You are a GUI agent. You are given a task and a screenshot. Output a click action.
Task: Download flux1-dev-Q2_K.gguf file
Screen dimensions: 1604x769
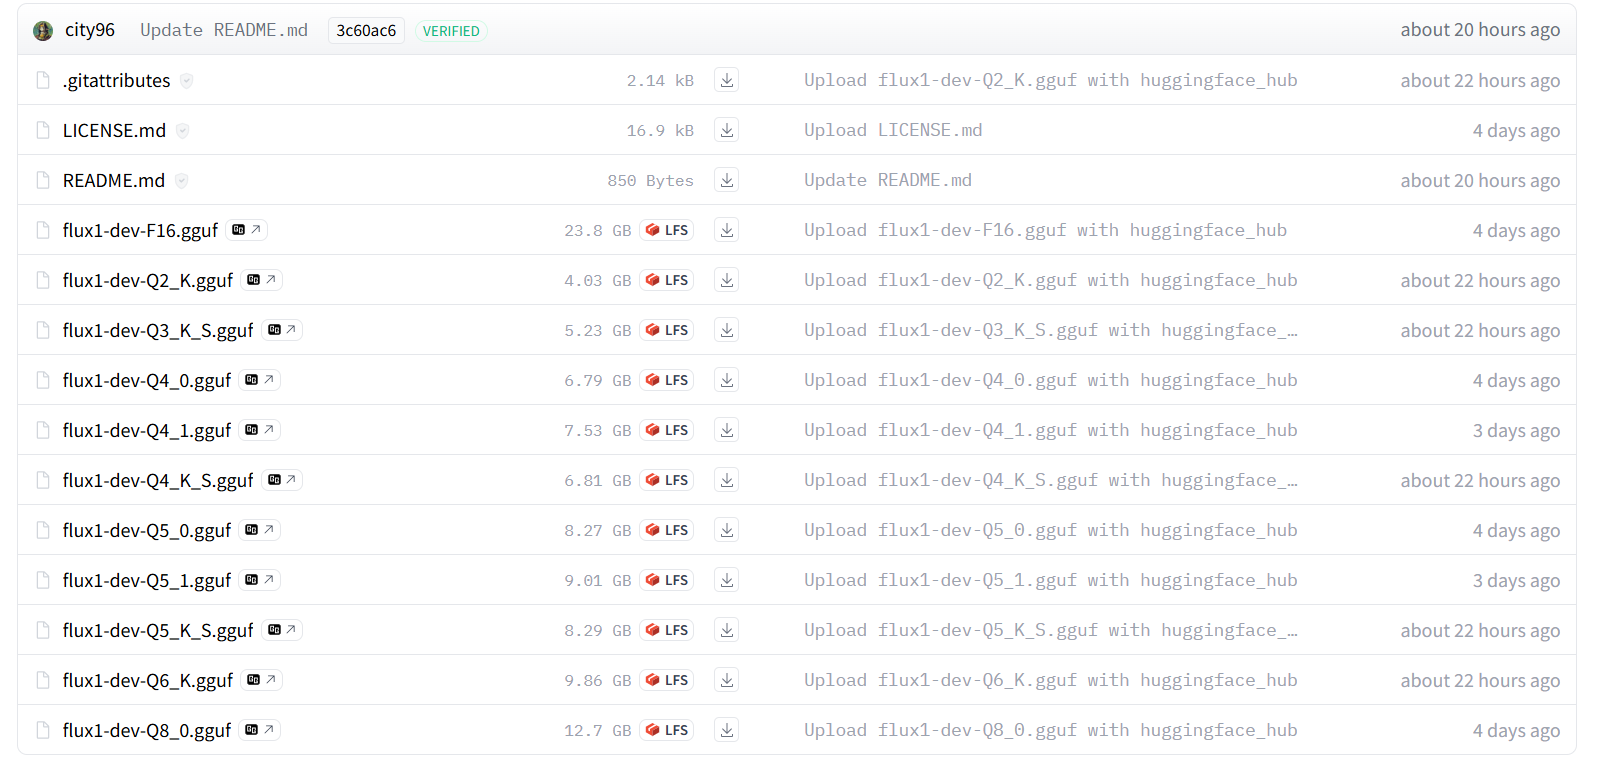(x=727, y=280)
